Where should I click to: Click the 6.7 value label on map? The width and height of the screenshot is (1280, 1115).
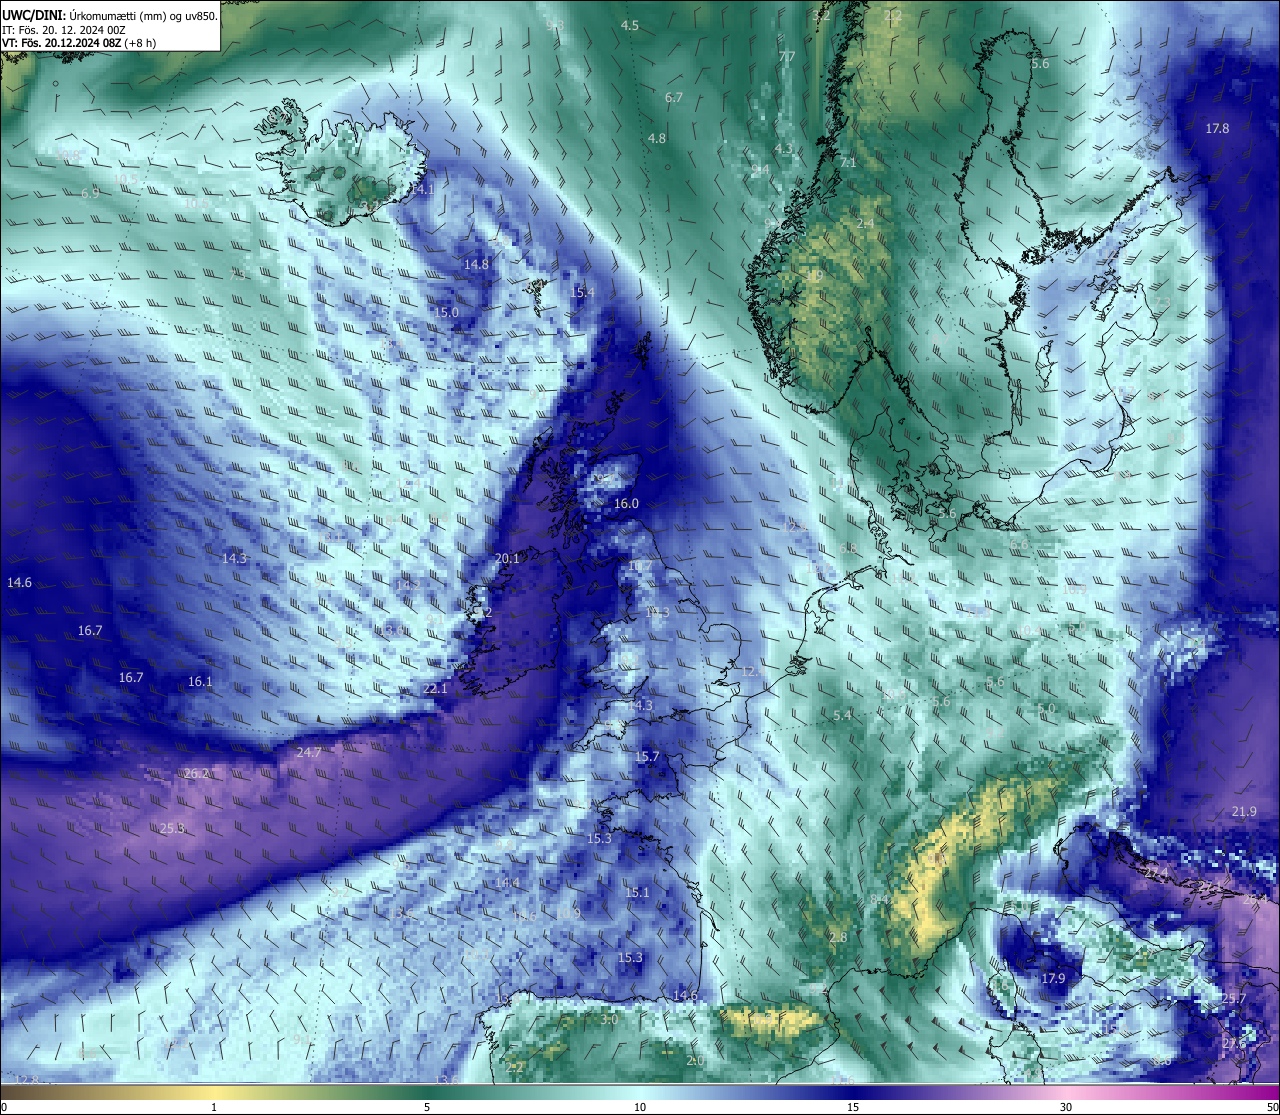tap(674, 97)
